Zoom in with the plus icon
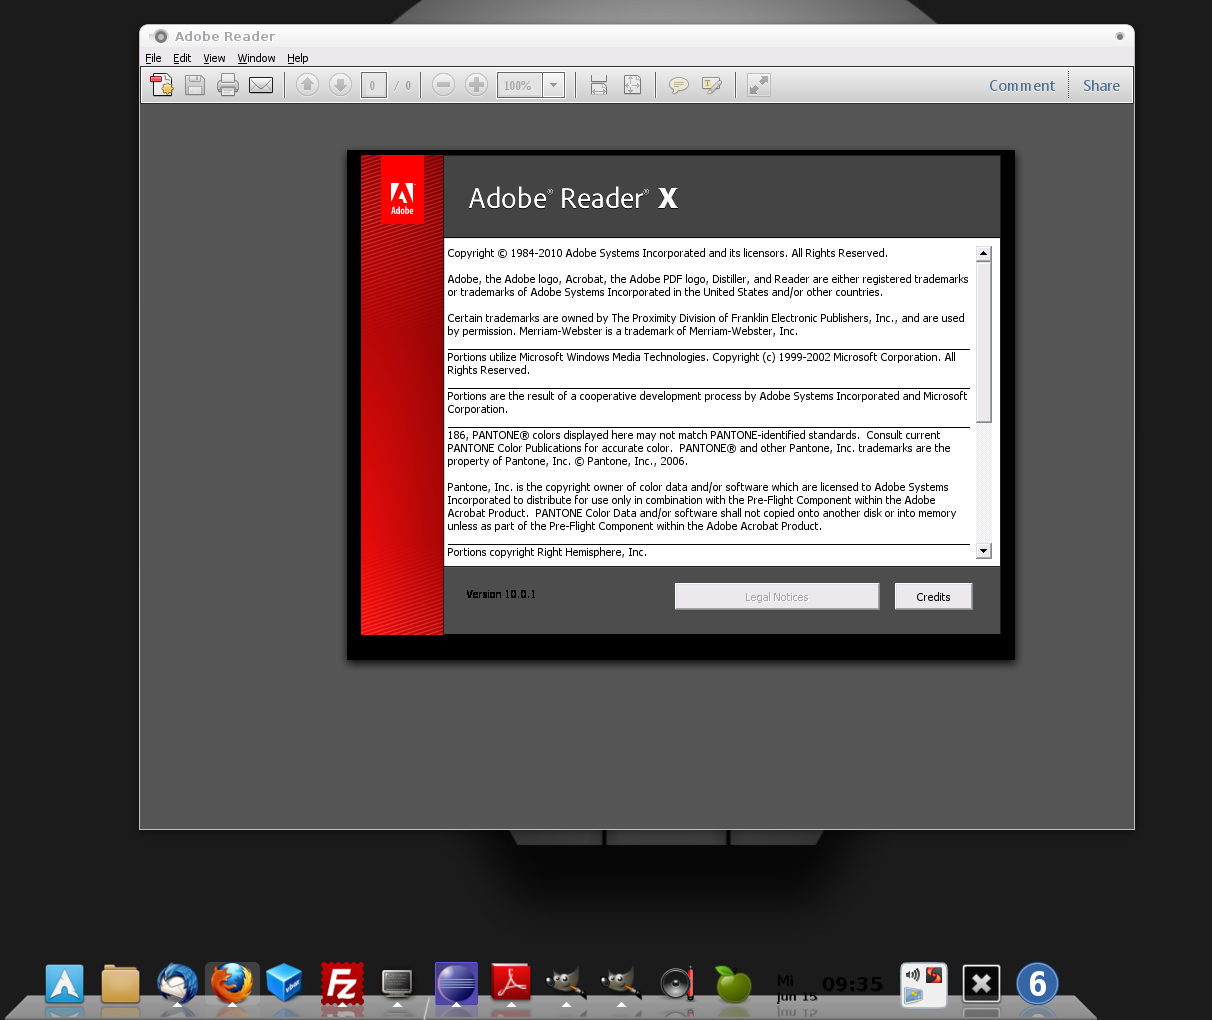Image resolution: width=1212 pixels, height=1020 pixels. click(476, 85)
